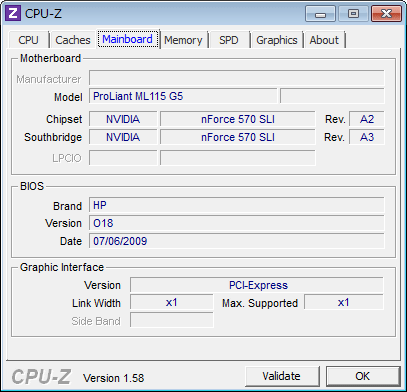Click the Validate button

tap(282, 376)
